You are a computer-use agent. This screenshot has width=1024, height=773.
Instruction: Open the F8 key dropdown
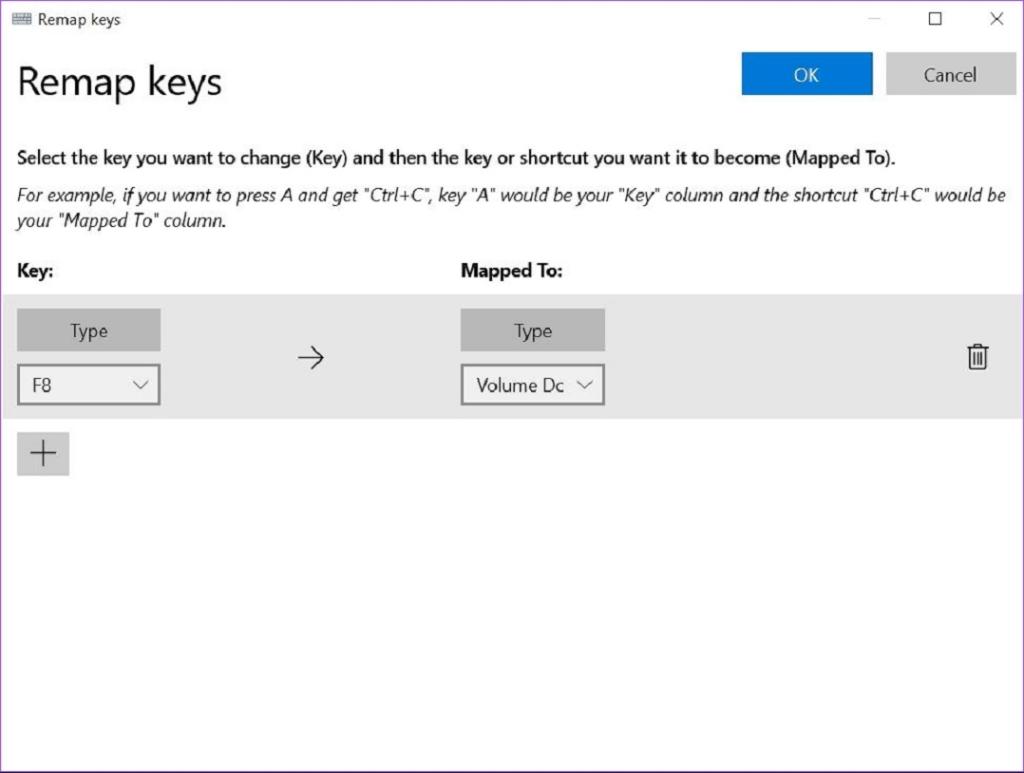pos(89,385)
